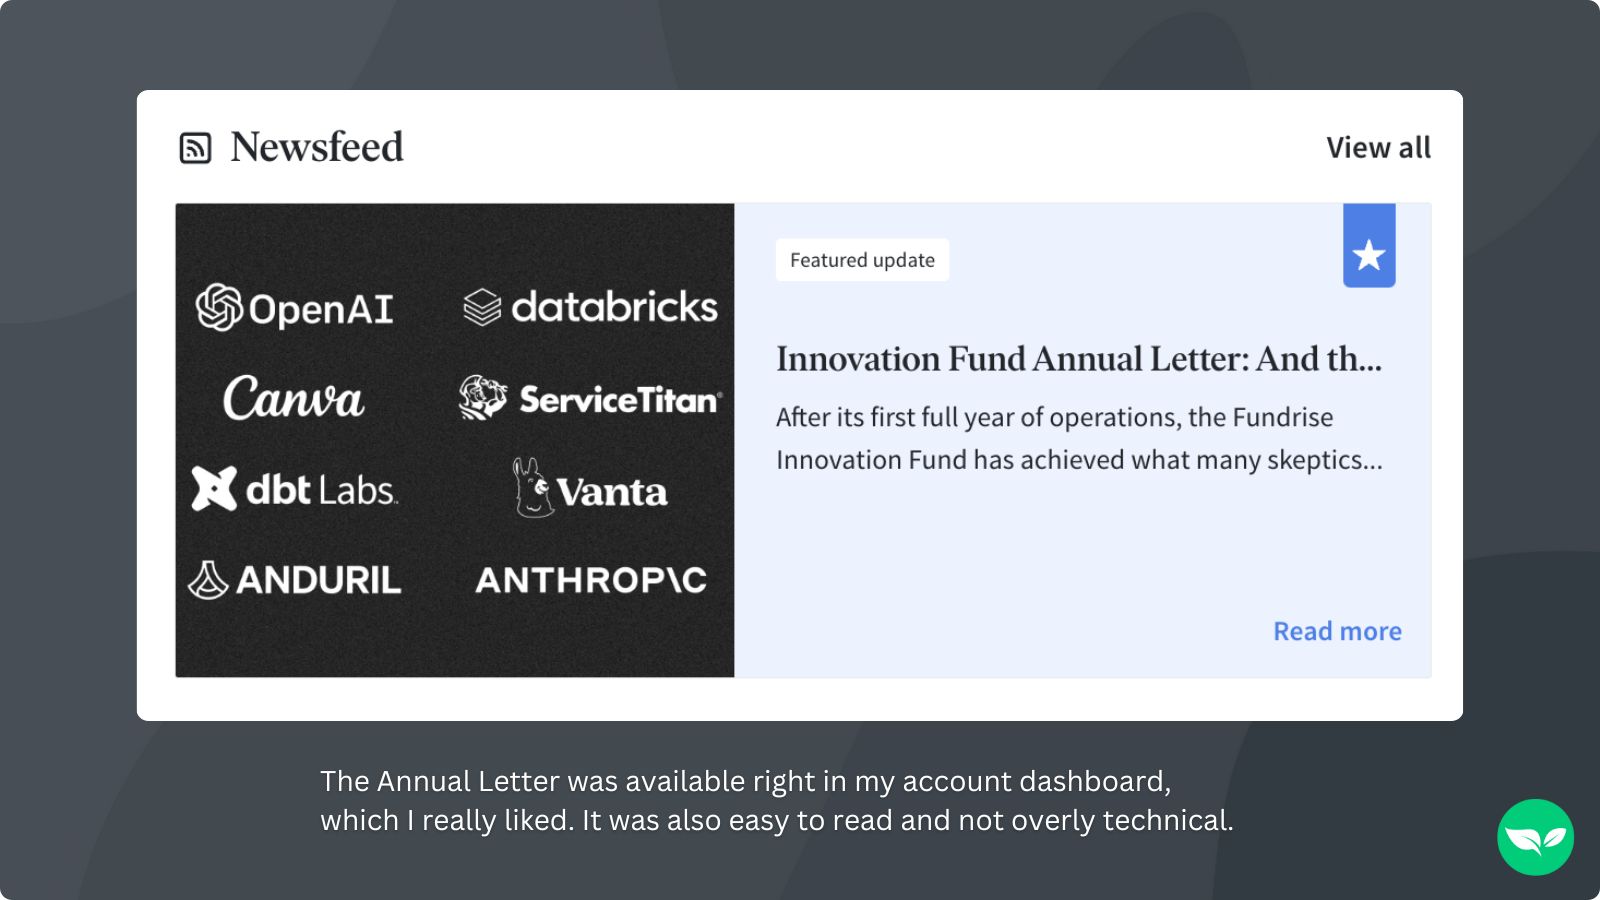Open the Newsfeed section header
The width and height of the screenshot is (1600, 900).
click(316, 146)
